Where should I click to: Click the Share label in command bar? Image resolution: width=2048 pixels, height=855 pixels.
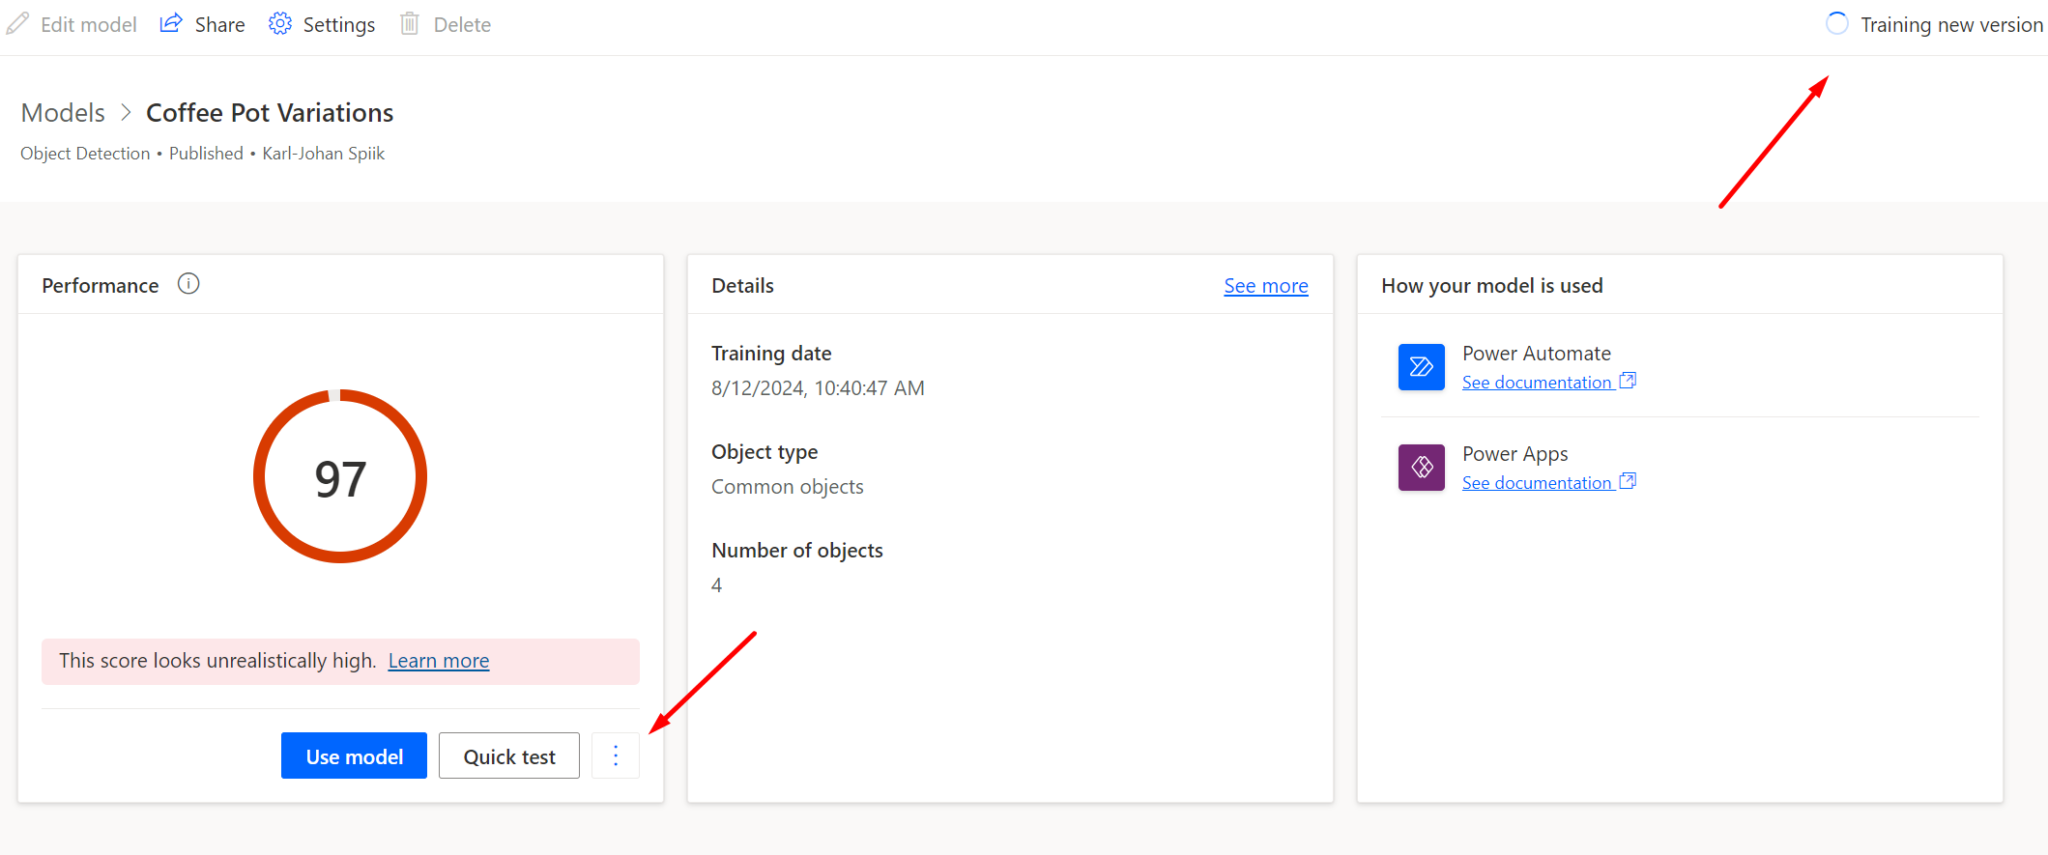pos(220,25)
